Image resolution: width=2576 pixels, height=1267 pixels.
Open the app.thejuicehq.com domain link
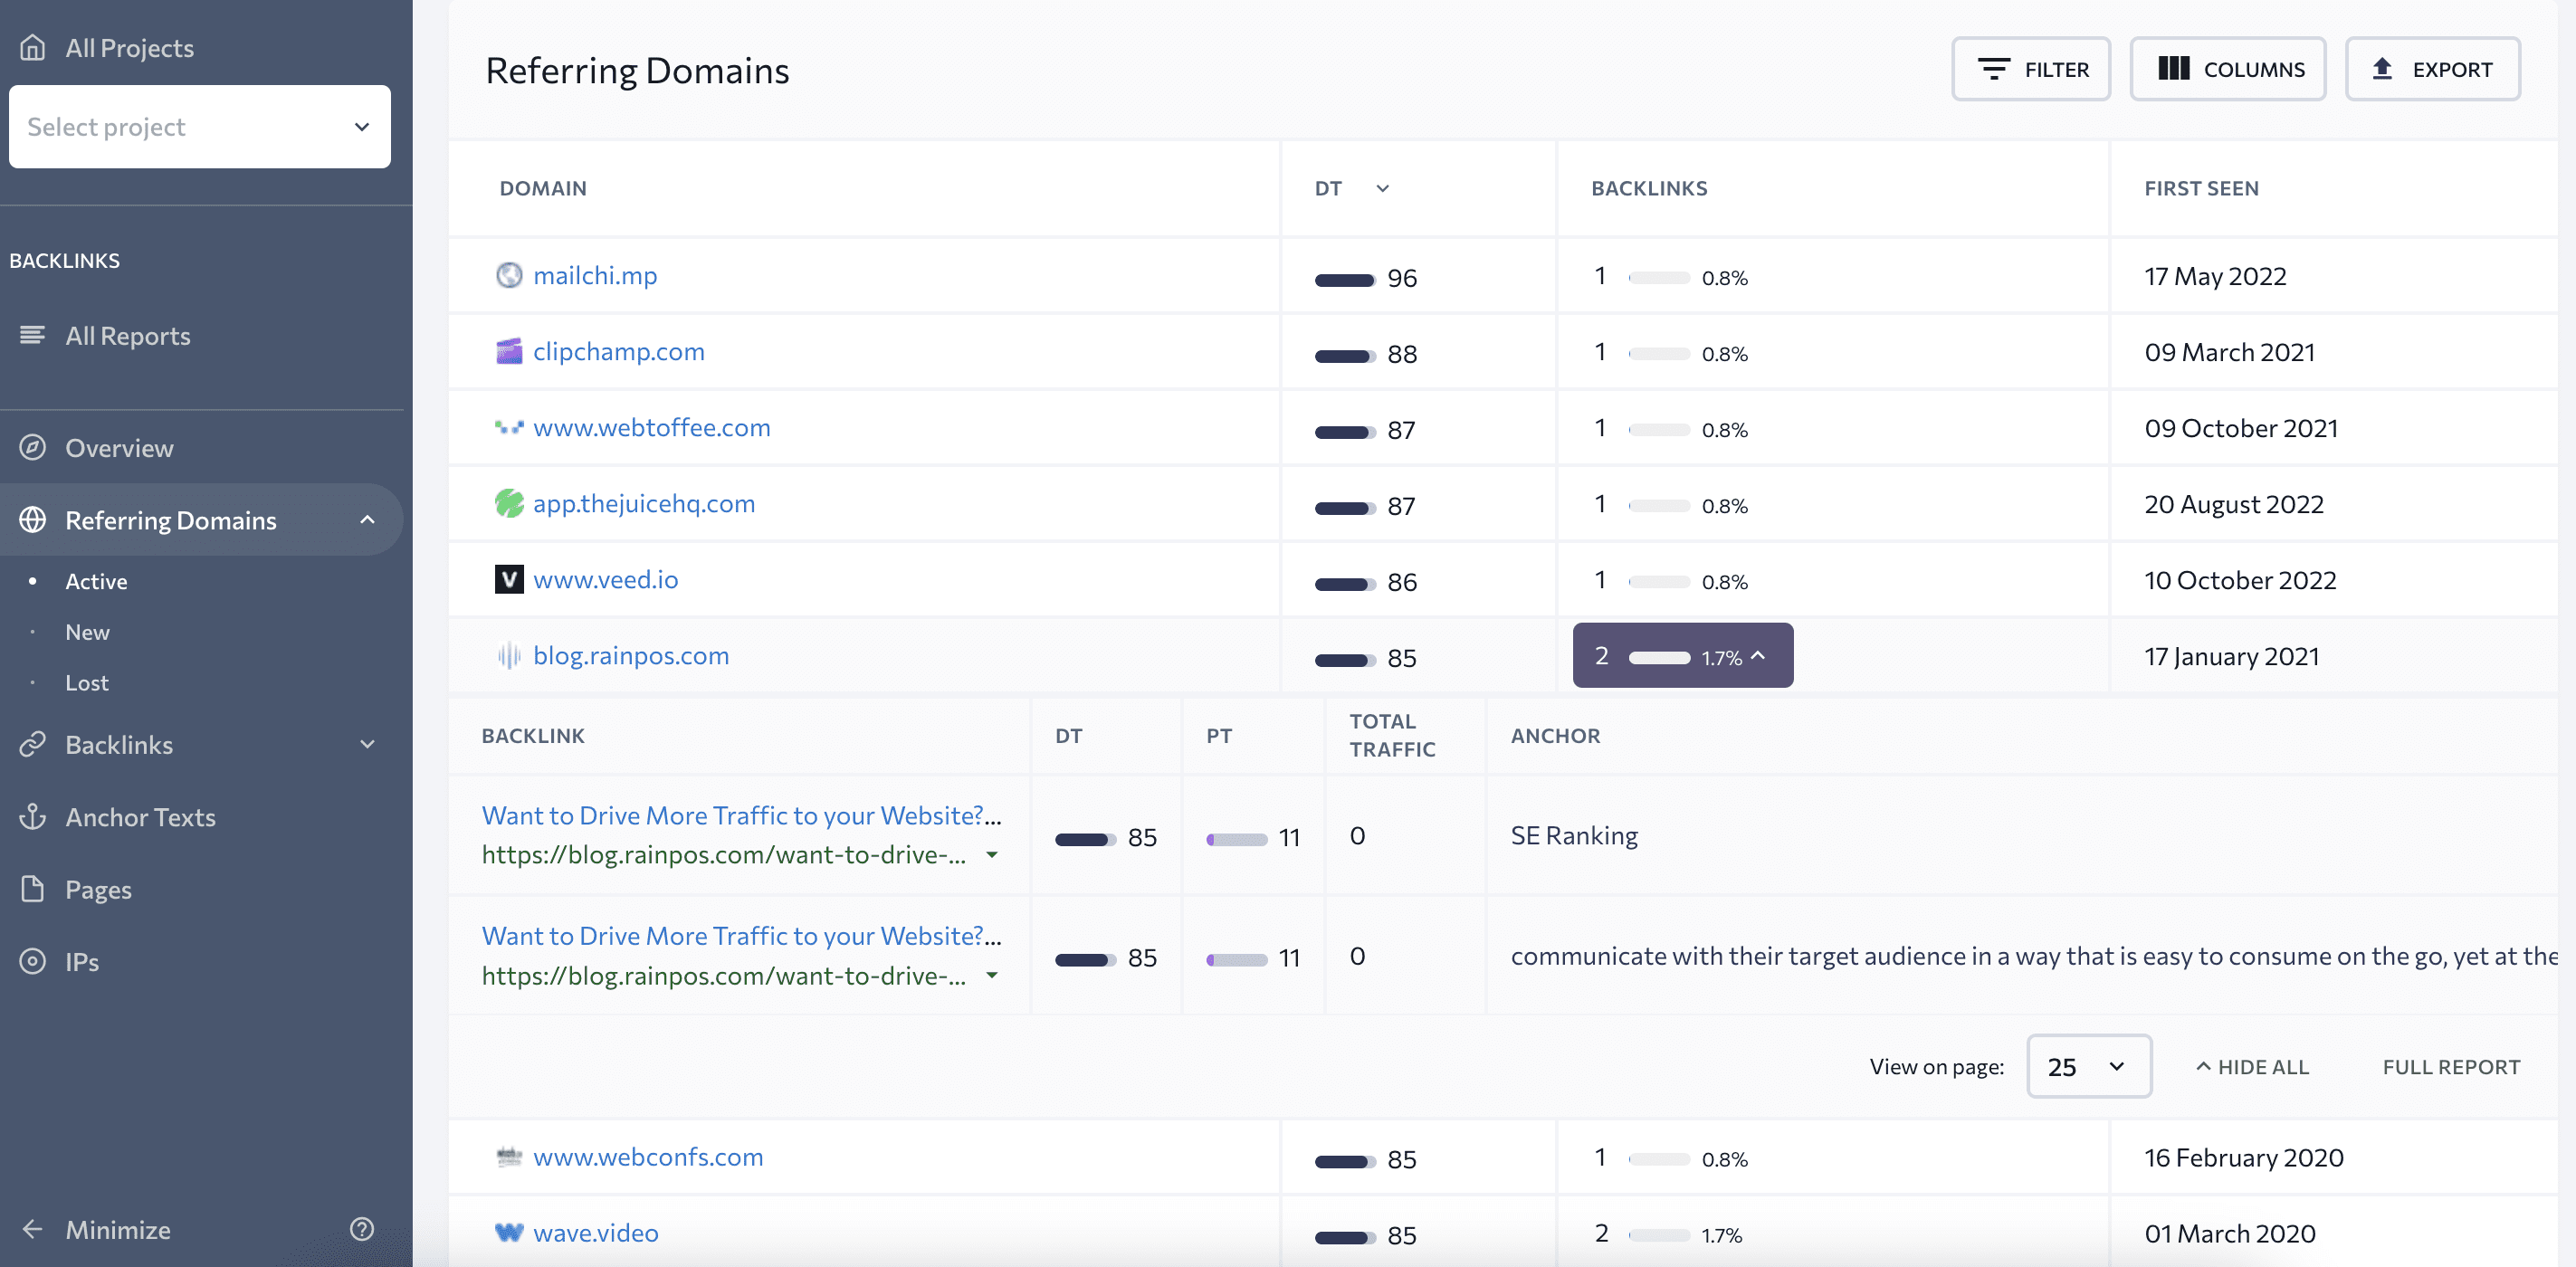pyautogui.click(x=644, y=503)
